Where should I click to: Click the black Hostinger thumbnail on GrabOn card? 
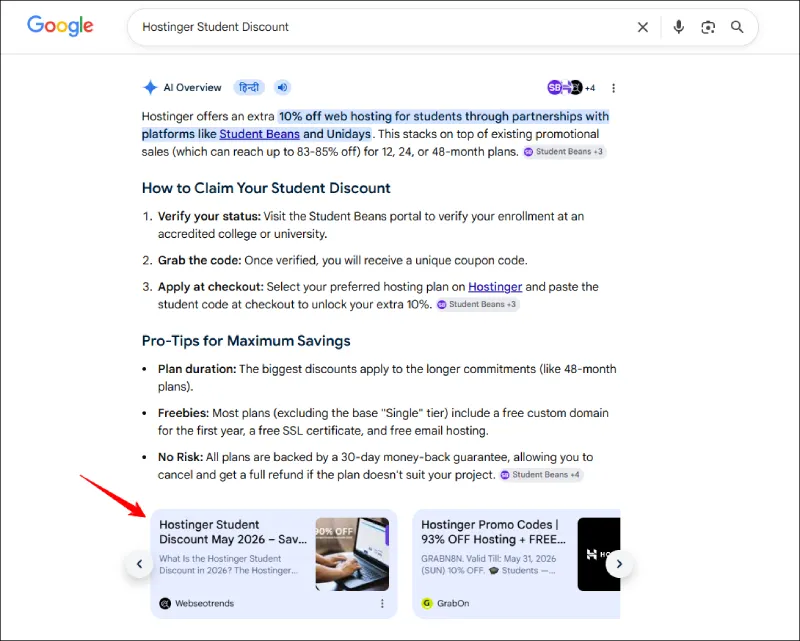point(599,554)
